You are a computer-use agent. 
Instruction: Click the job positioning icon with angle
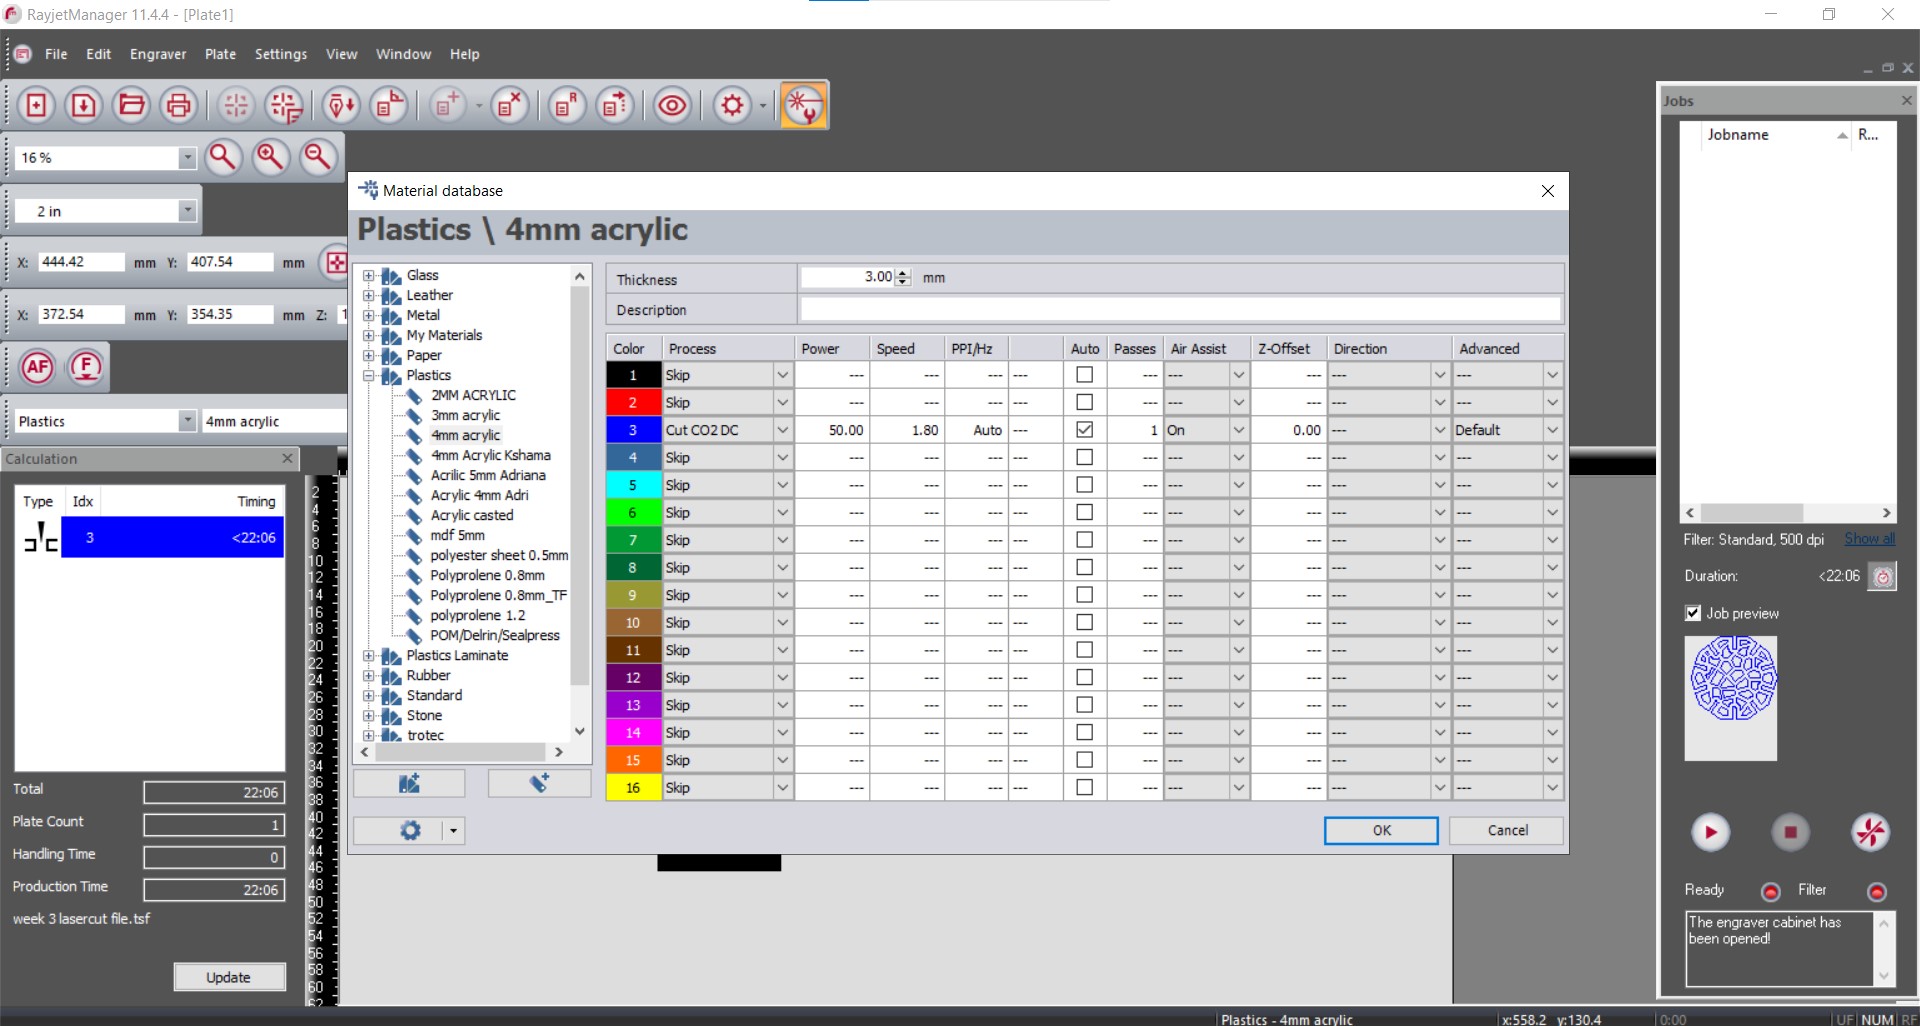389,105
